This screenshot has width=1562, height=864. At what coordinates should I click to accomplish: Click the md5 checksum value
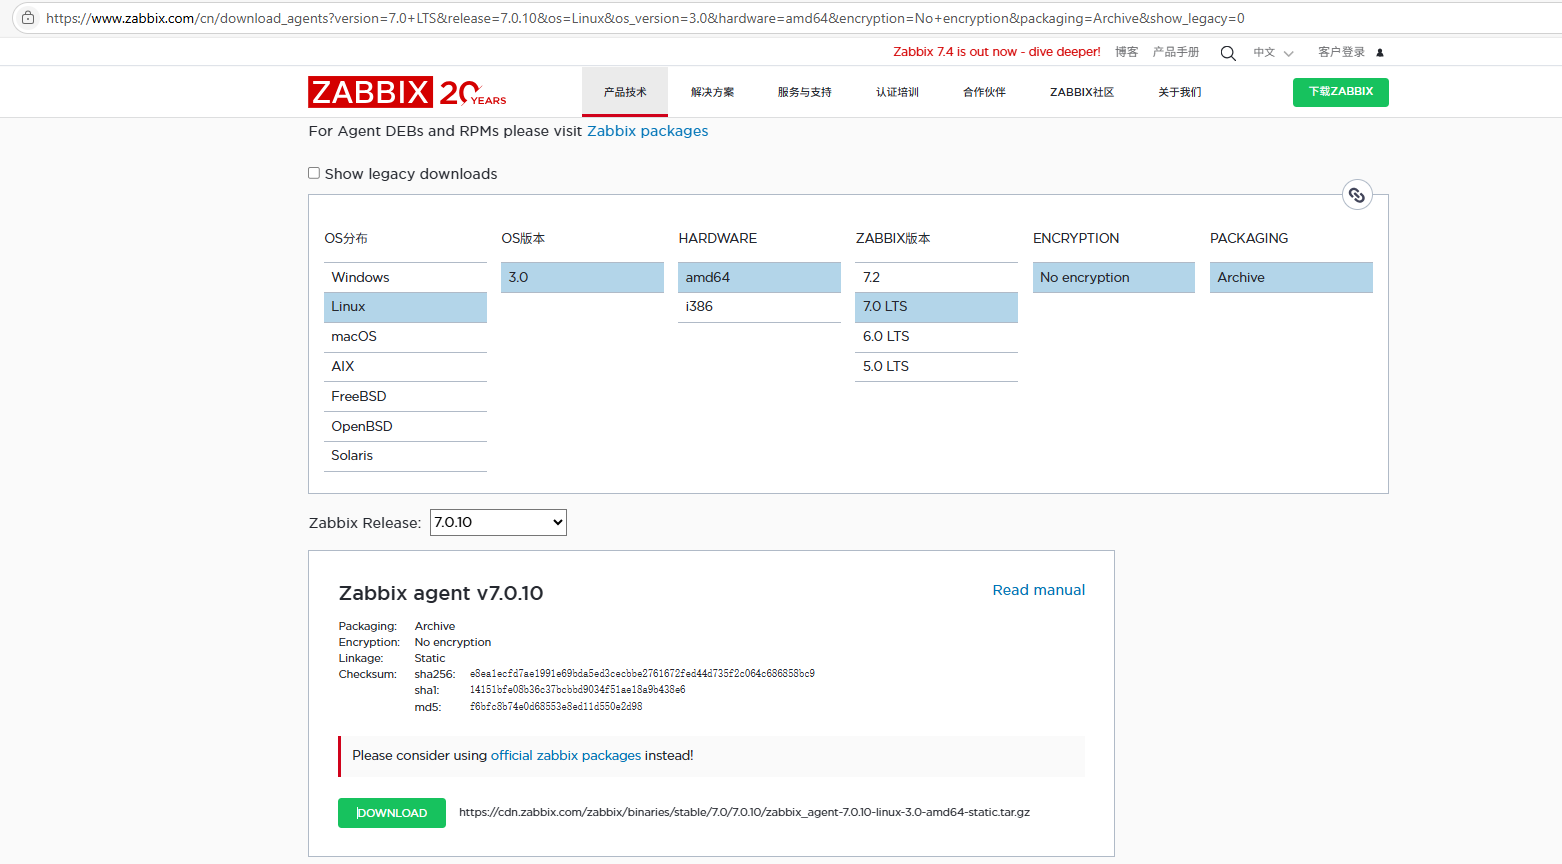pyautogui.click(x=556, y=707)
